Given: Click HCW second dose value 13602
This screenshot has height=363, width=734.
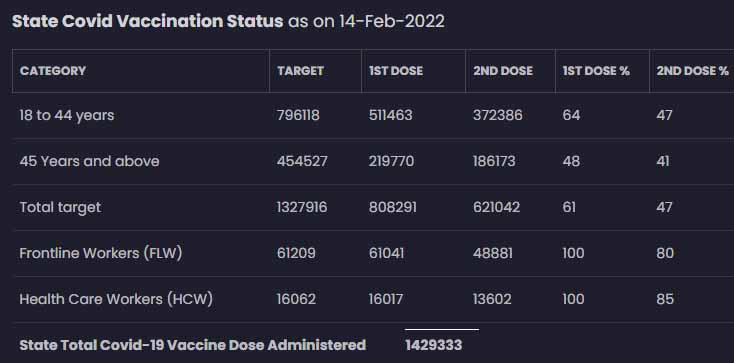Looking at the screenshot, I should pos(492,299).
